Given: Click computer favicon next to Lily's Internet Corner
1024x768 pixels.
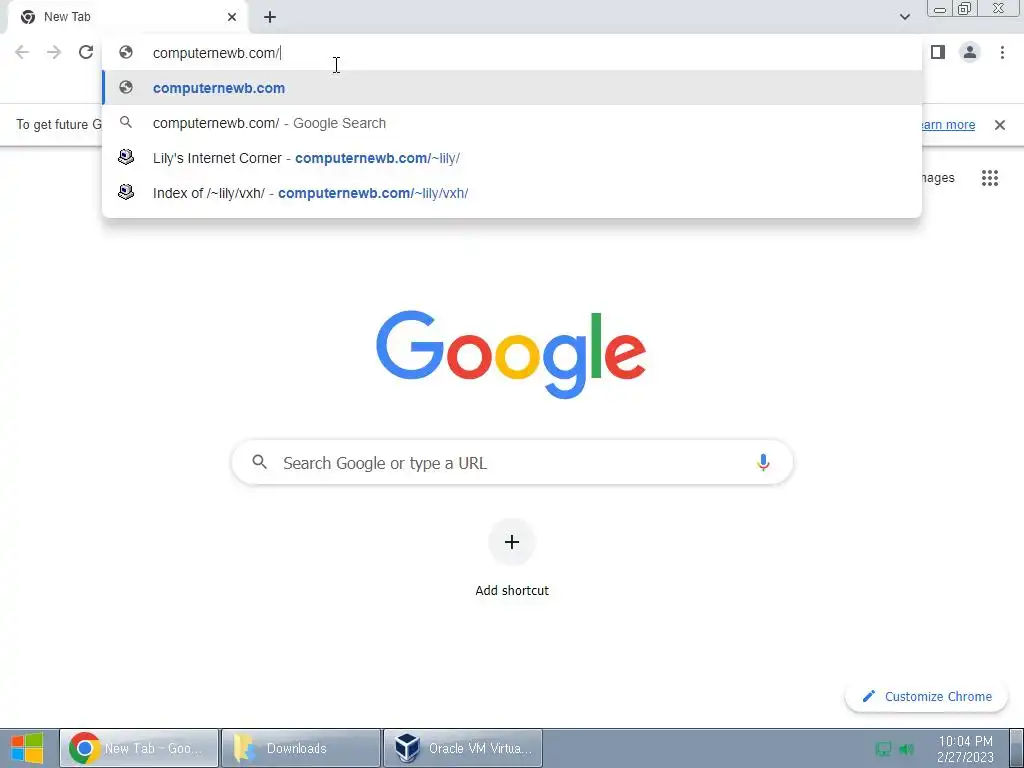Looking at the screenshot, I should 126,157.
